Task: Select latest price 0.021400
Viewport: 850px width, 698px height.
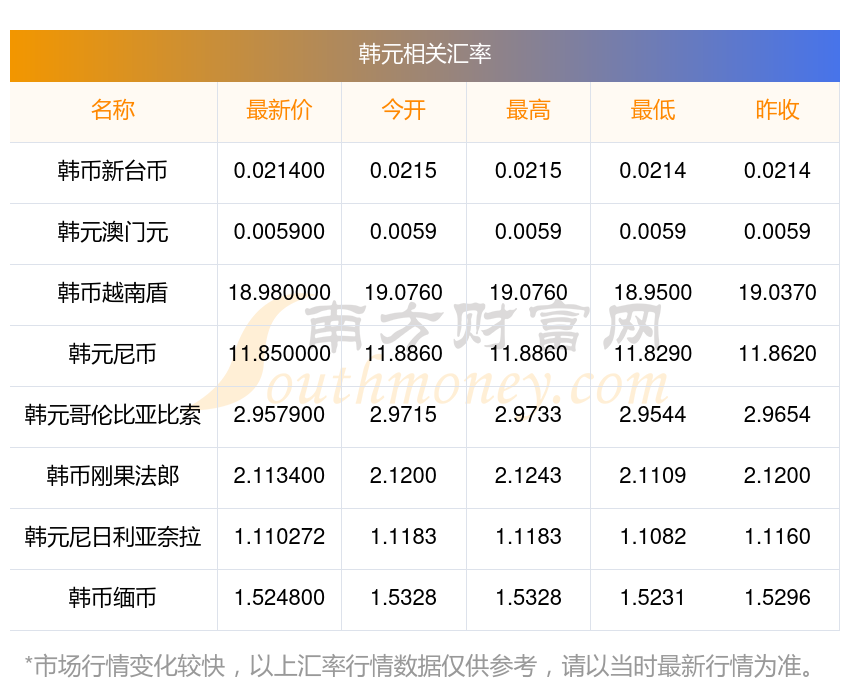Action: [x=279, y=171]
